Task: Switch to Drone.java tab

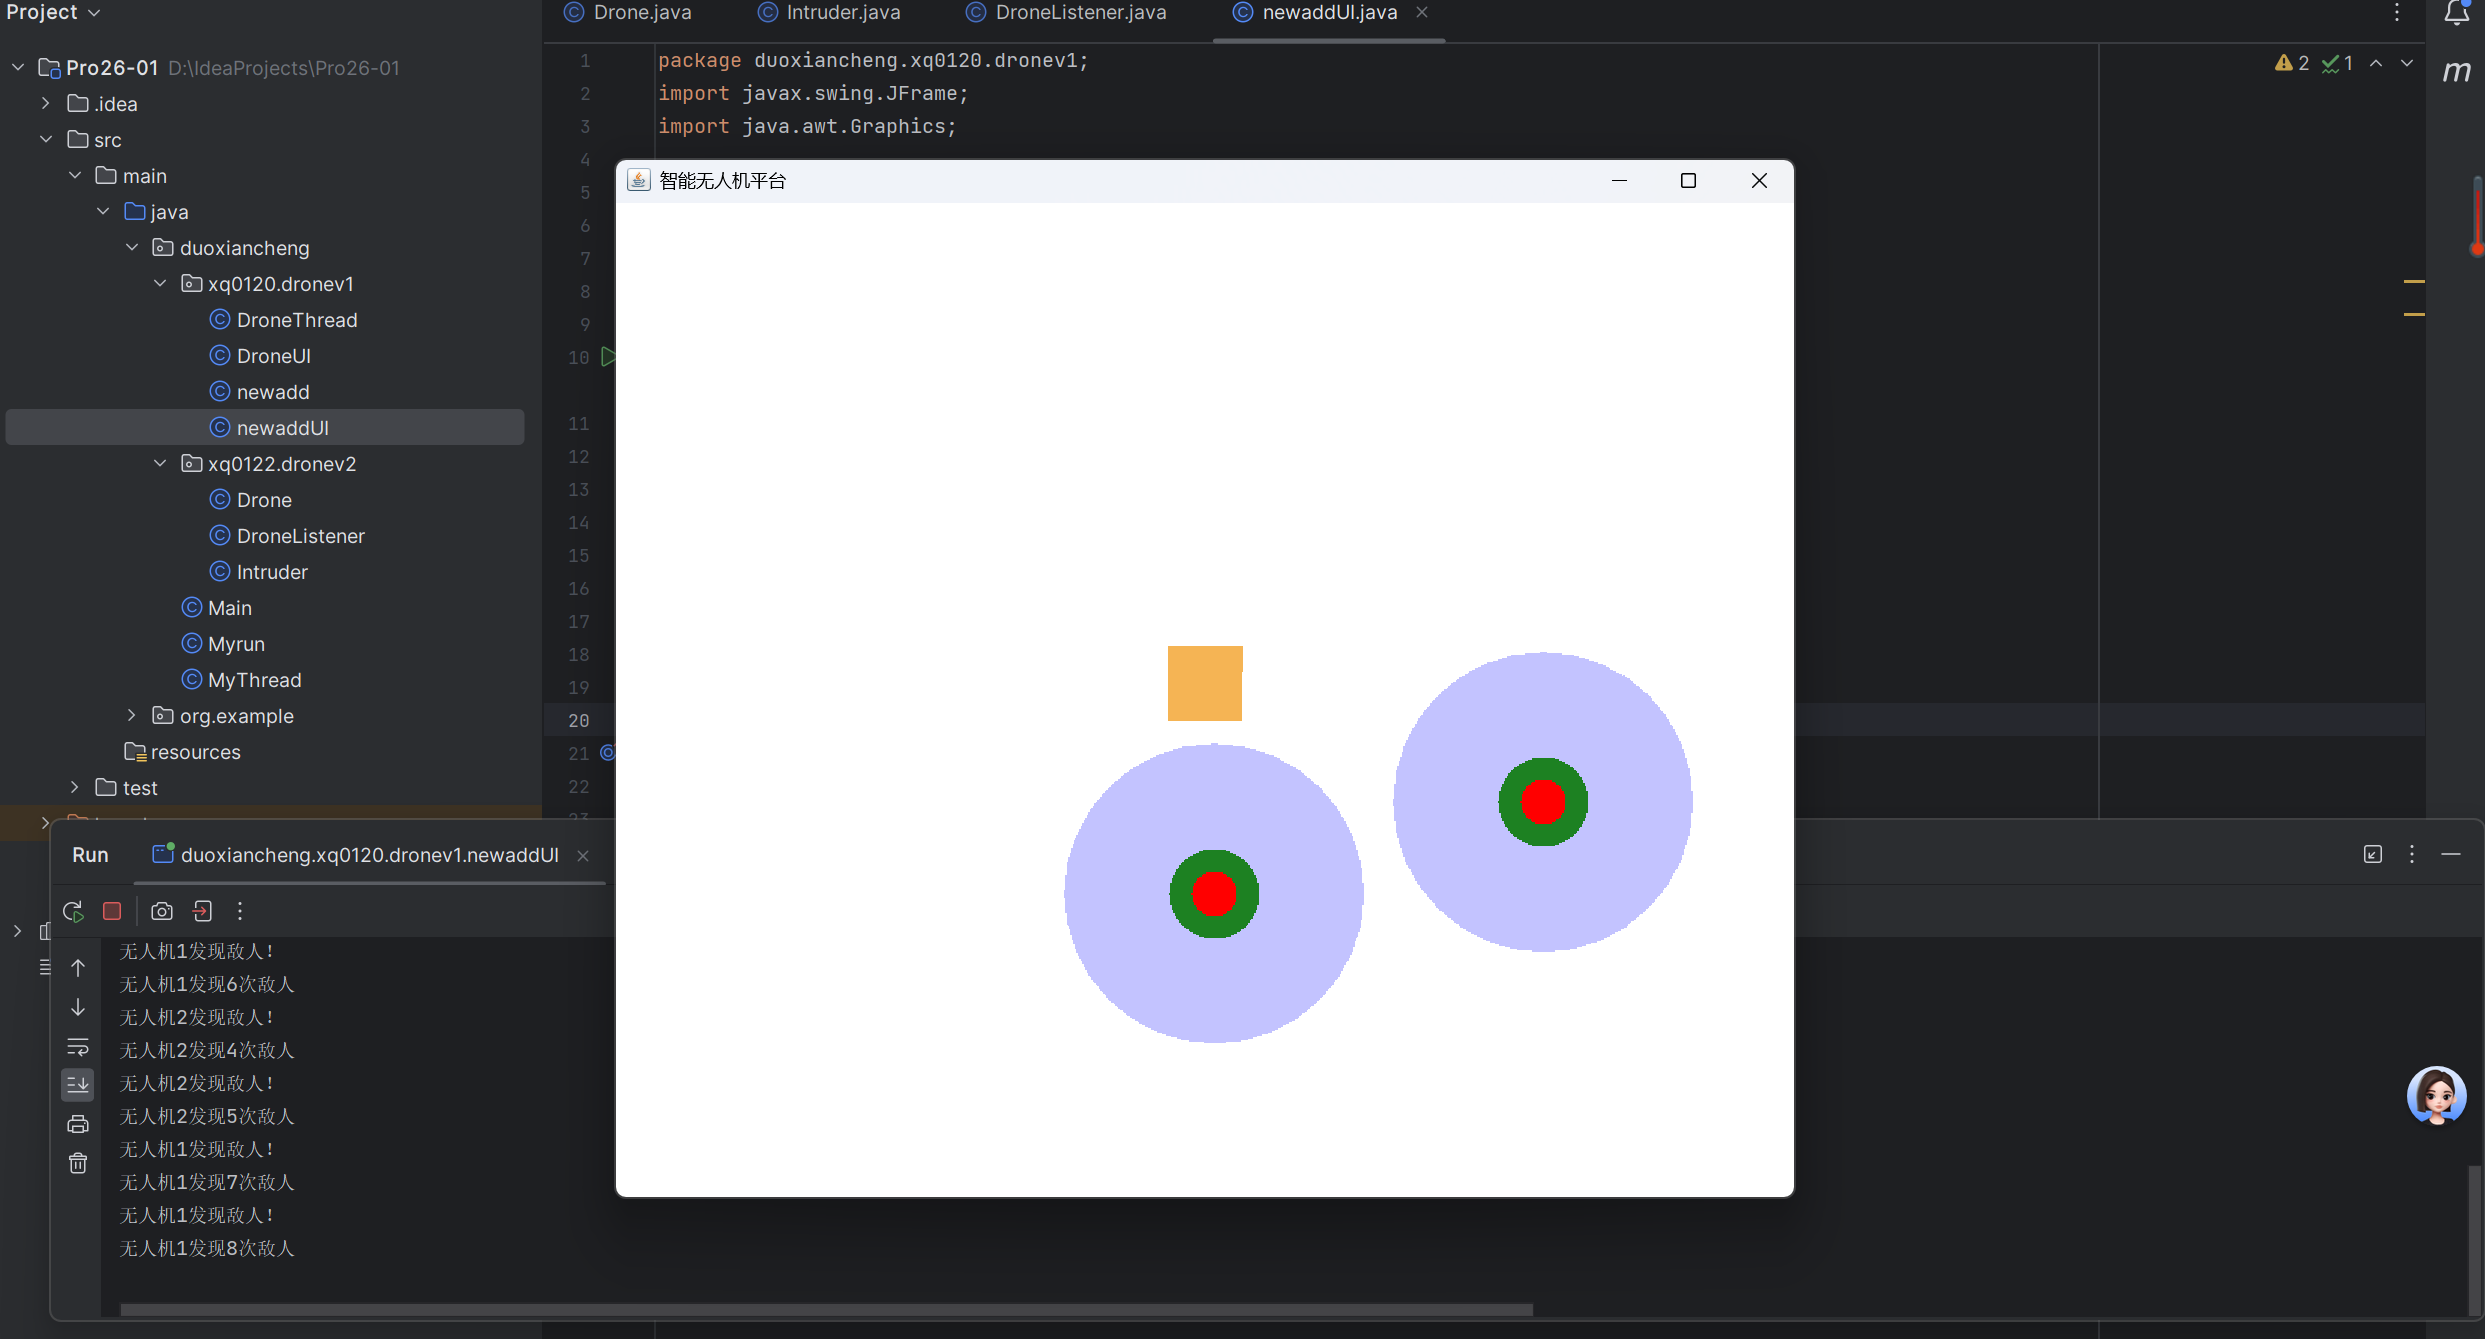Action: (x=642, y=13)
